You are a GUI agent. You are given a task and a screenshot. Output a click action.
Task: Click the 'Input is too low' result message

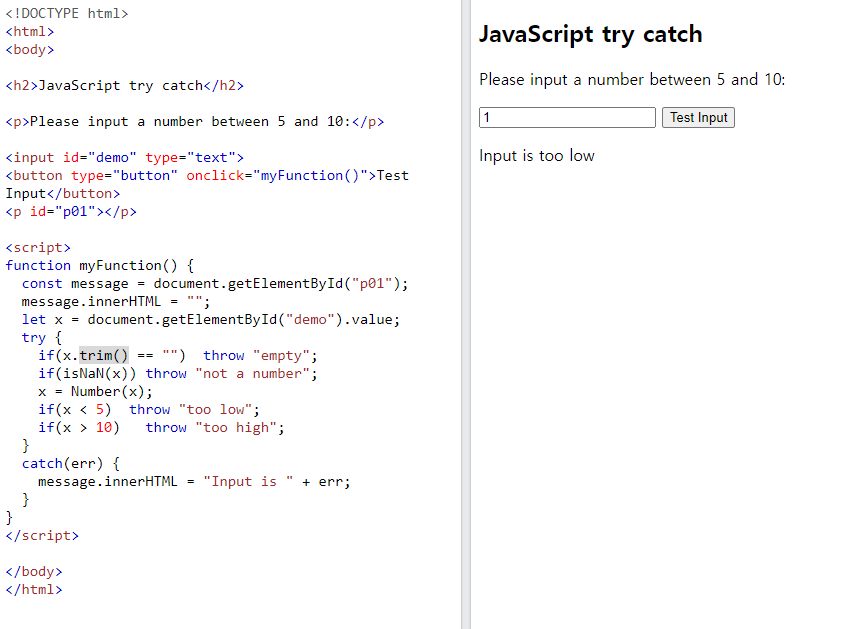536,156
